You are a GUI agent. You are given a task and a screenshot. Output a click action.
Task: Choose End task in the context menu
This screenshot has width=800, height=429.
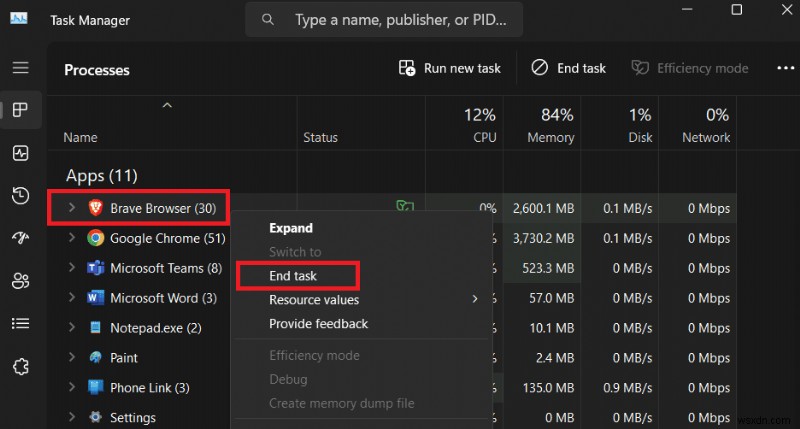tap(293, 276)
